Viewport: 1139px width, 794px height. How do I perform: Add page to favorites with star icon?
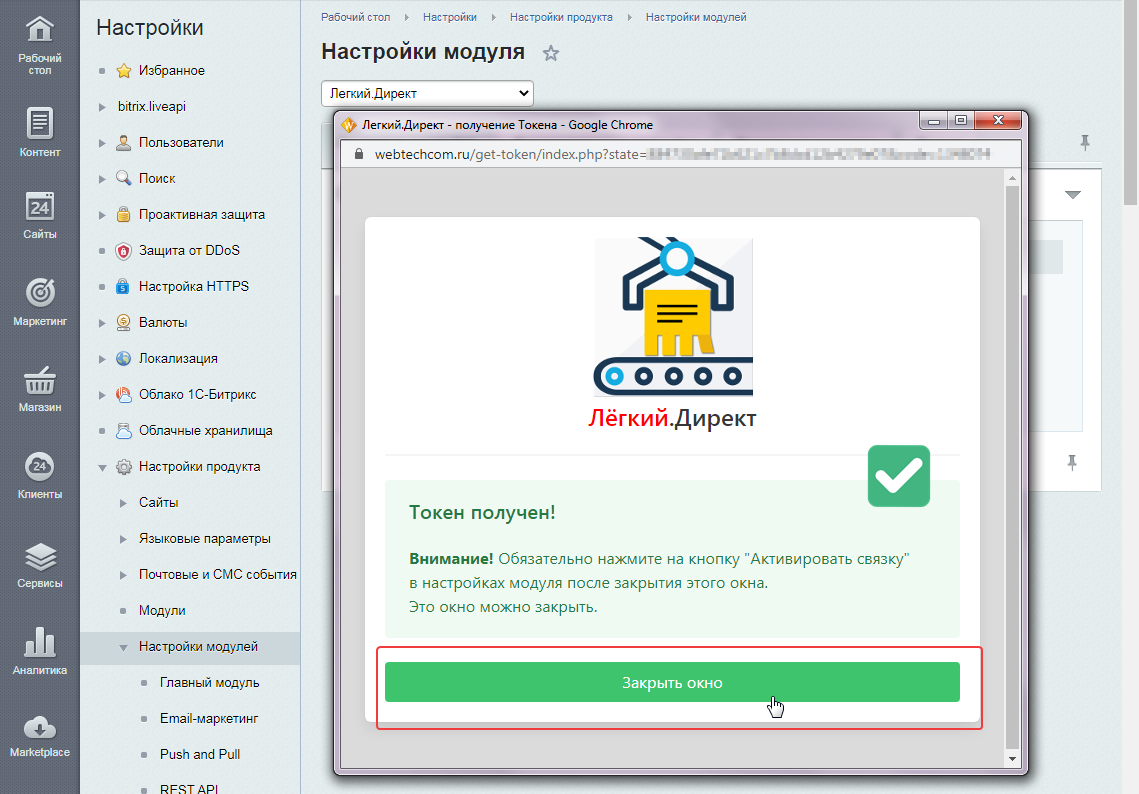551,53
